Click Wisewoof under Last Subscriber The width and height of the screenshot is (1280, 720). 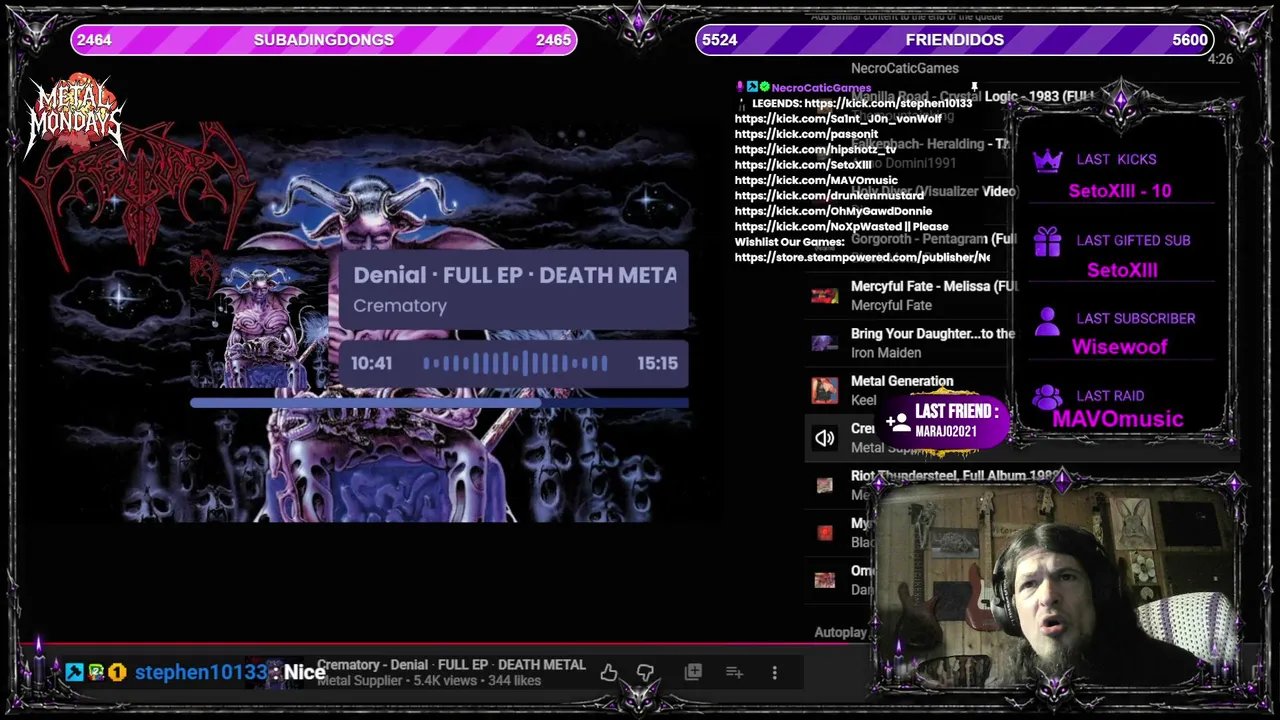1120,347
